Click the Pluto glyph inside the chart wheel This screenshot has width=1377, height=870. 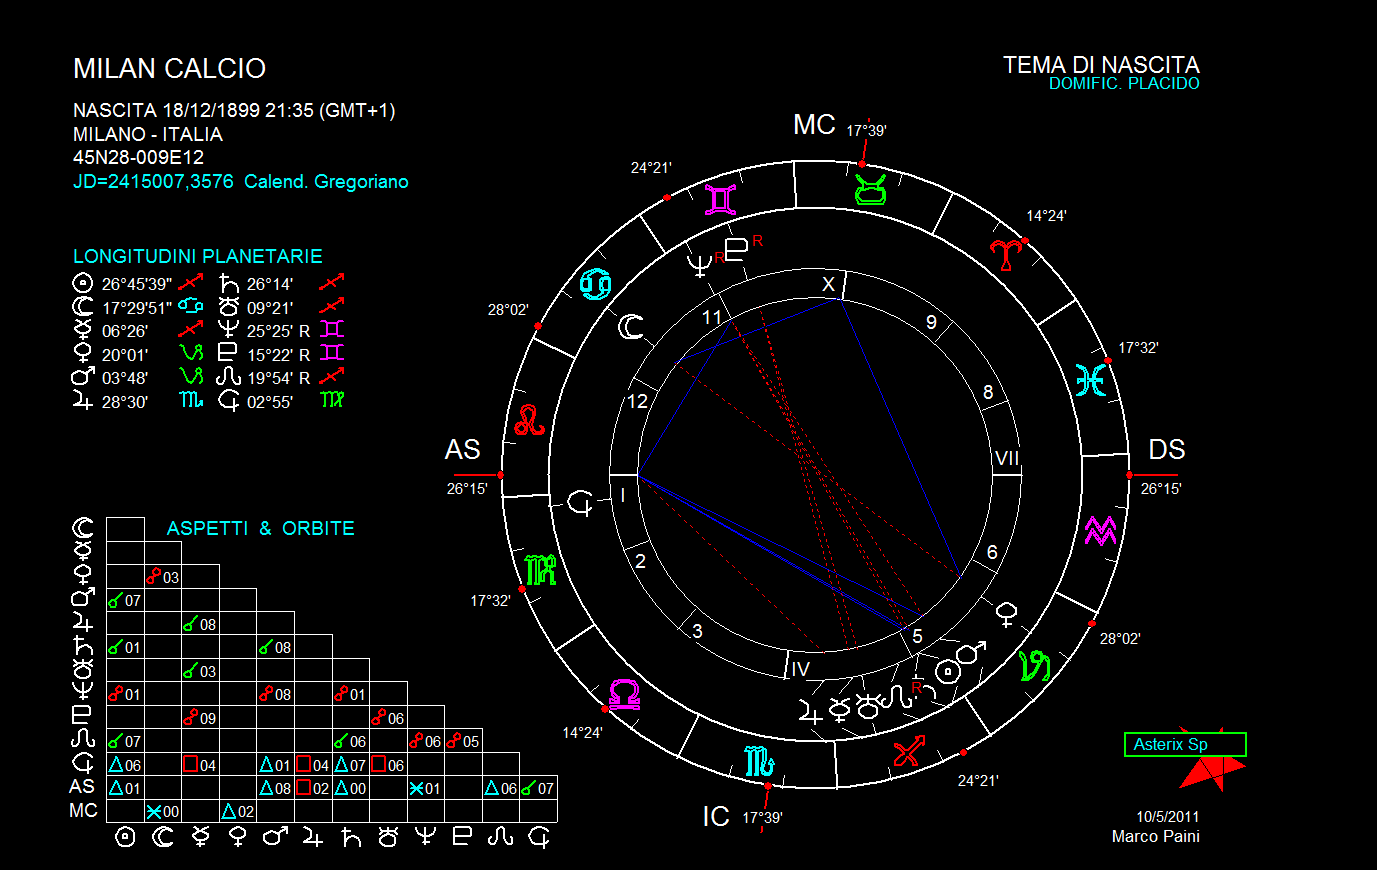click(735, 250)
